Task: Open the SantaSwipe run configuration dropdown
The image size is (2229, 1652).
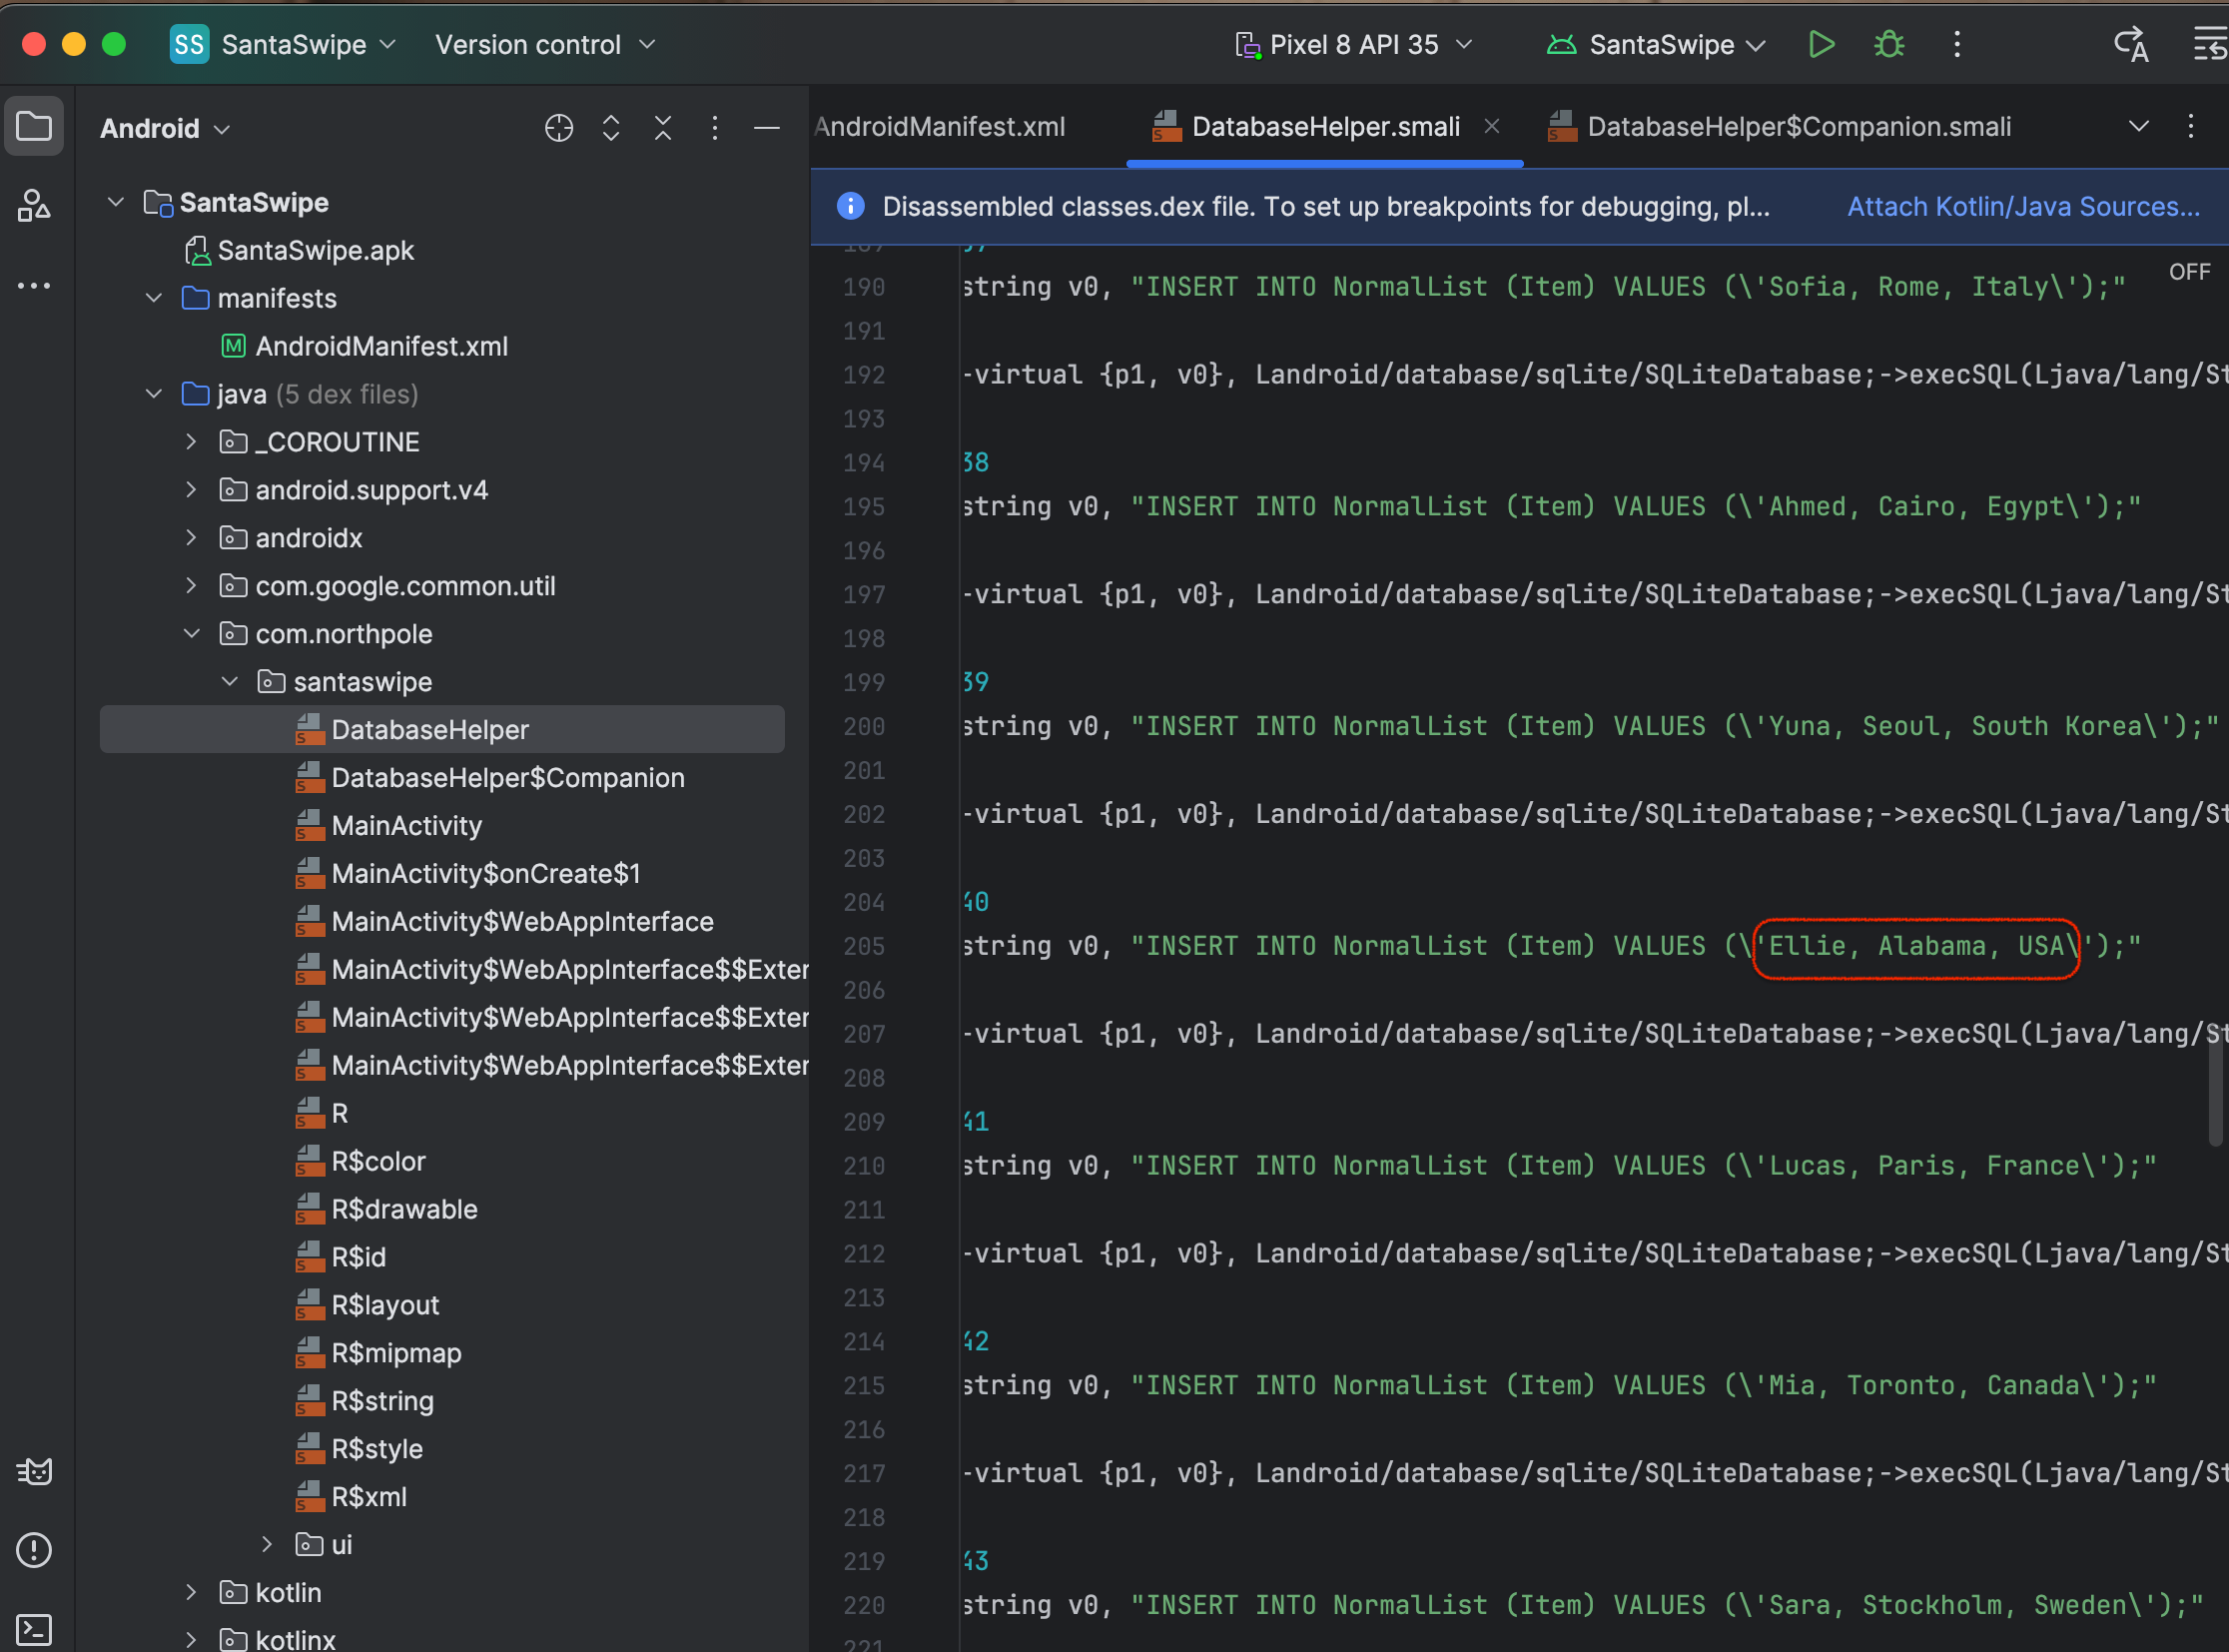Action: [1656, 45]
